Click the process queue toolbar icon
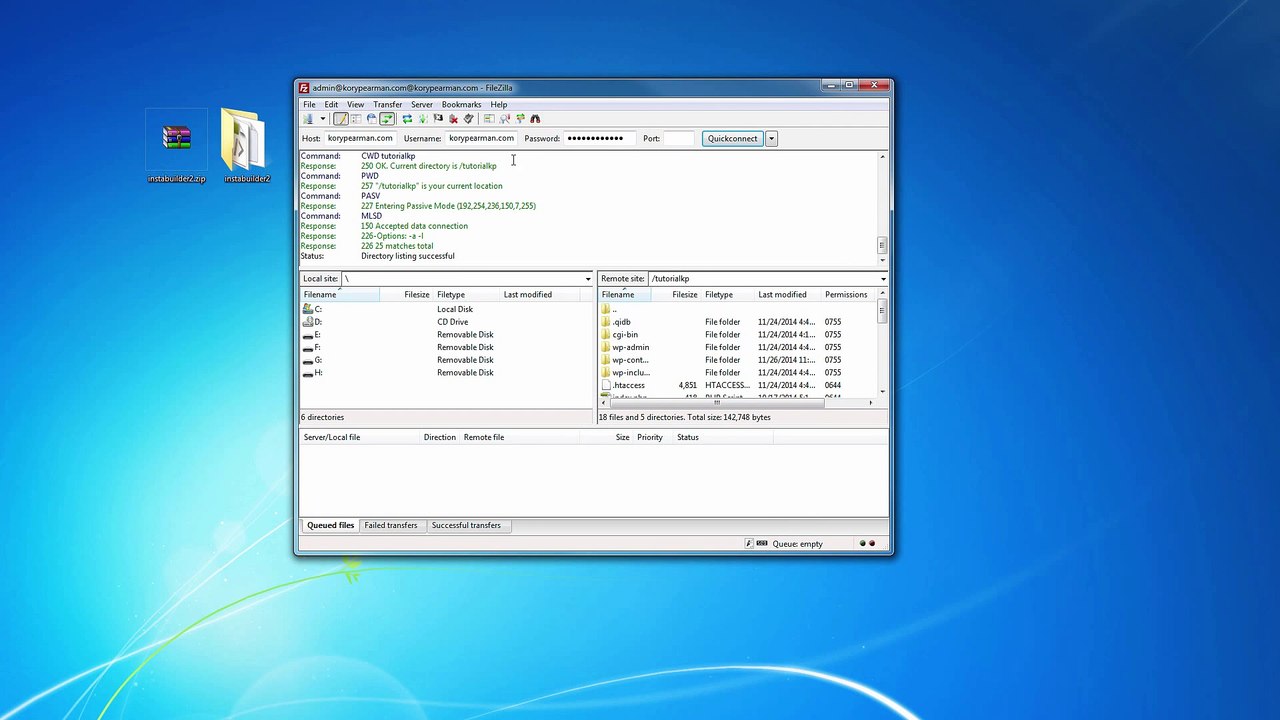 pos(422,119)
